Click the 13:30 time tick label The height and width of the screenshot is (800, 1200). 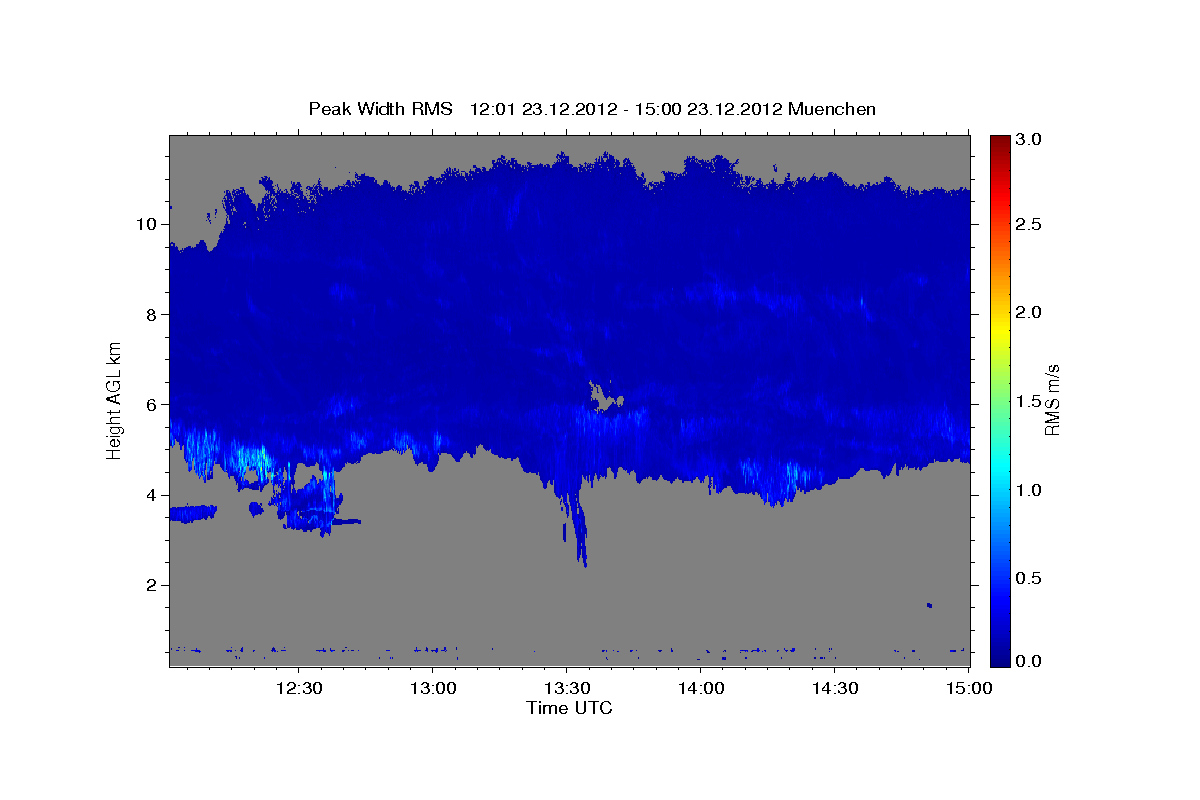click(x=567, y=688)
